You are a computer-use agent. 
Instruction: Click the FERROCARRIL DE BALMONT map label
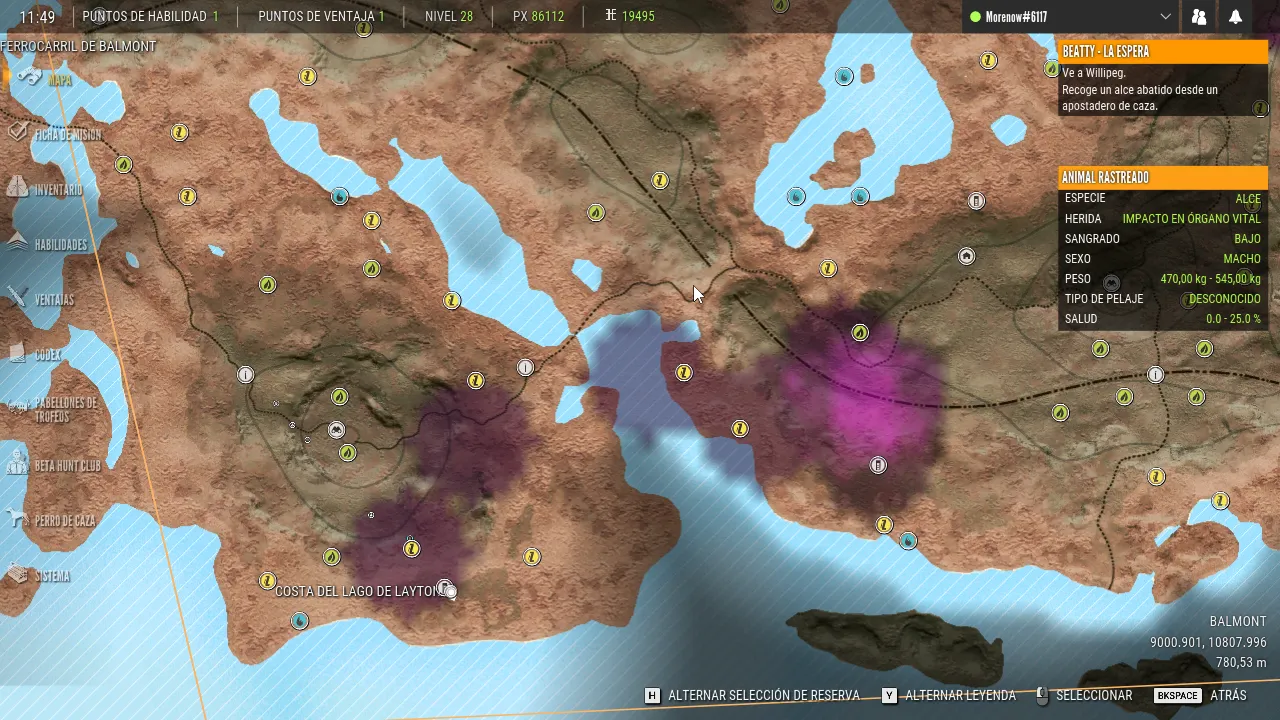[x=78, y=46]
